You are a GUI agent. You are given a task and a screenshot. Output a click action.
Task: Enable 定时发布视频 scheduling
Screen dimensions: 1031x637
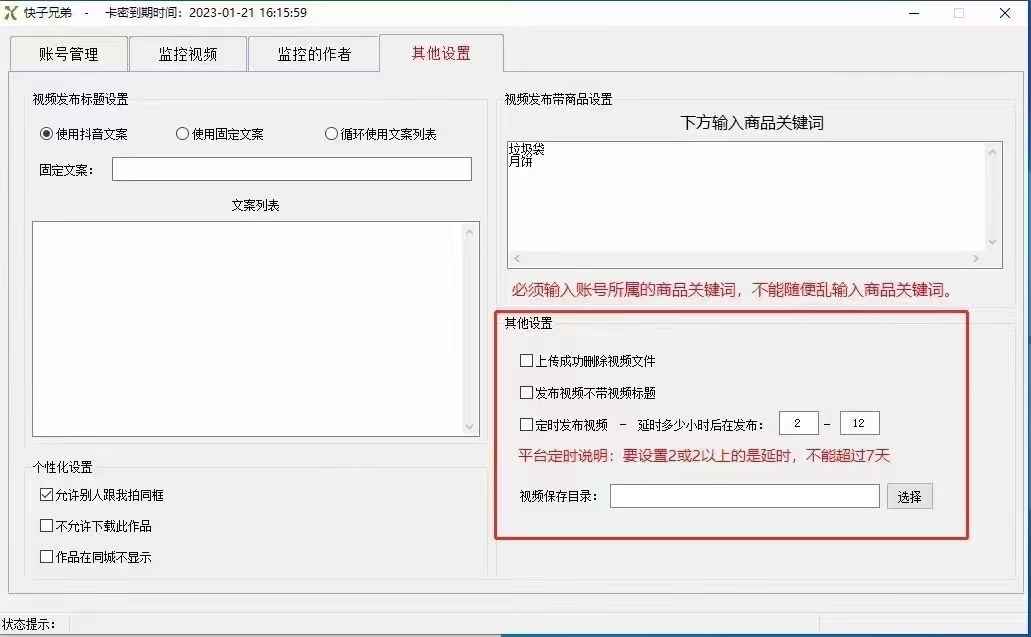point(526,424)
